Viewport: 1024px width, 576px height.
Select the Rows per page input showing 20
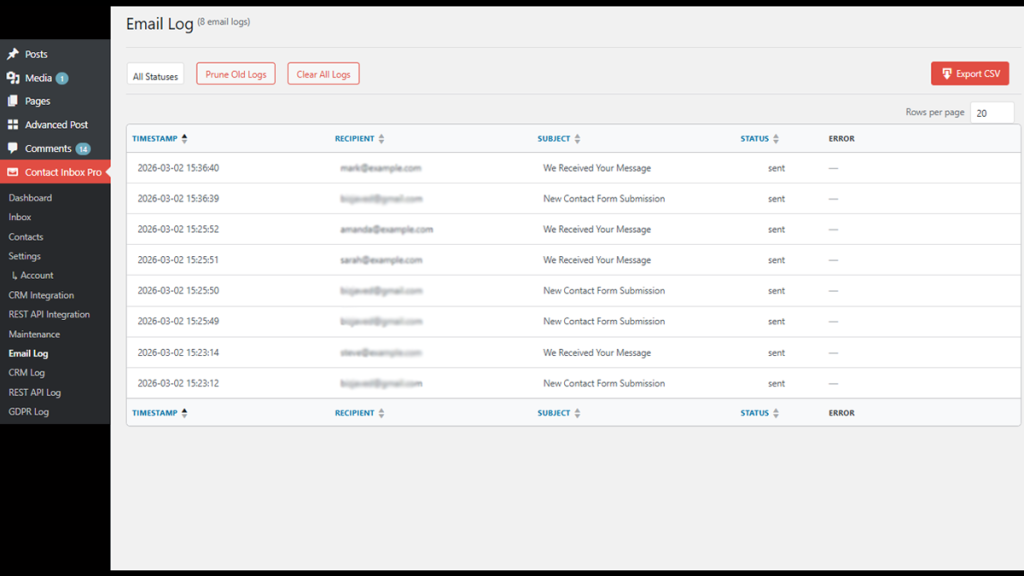tap(992, 112)
